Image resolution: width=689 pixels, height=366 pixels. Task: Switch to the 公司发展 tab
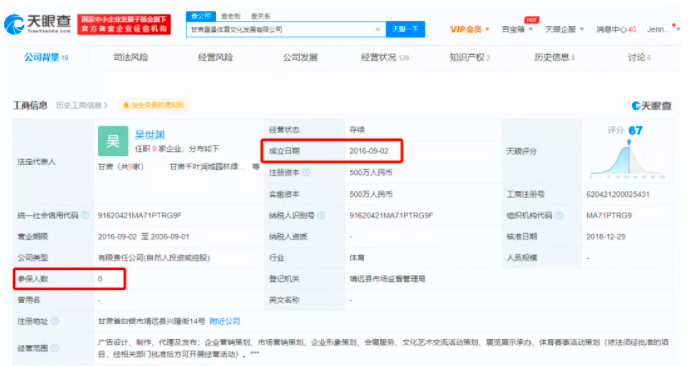(x=300, y=58)
